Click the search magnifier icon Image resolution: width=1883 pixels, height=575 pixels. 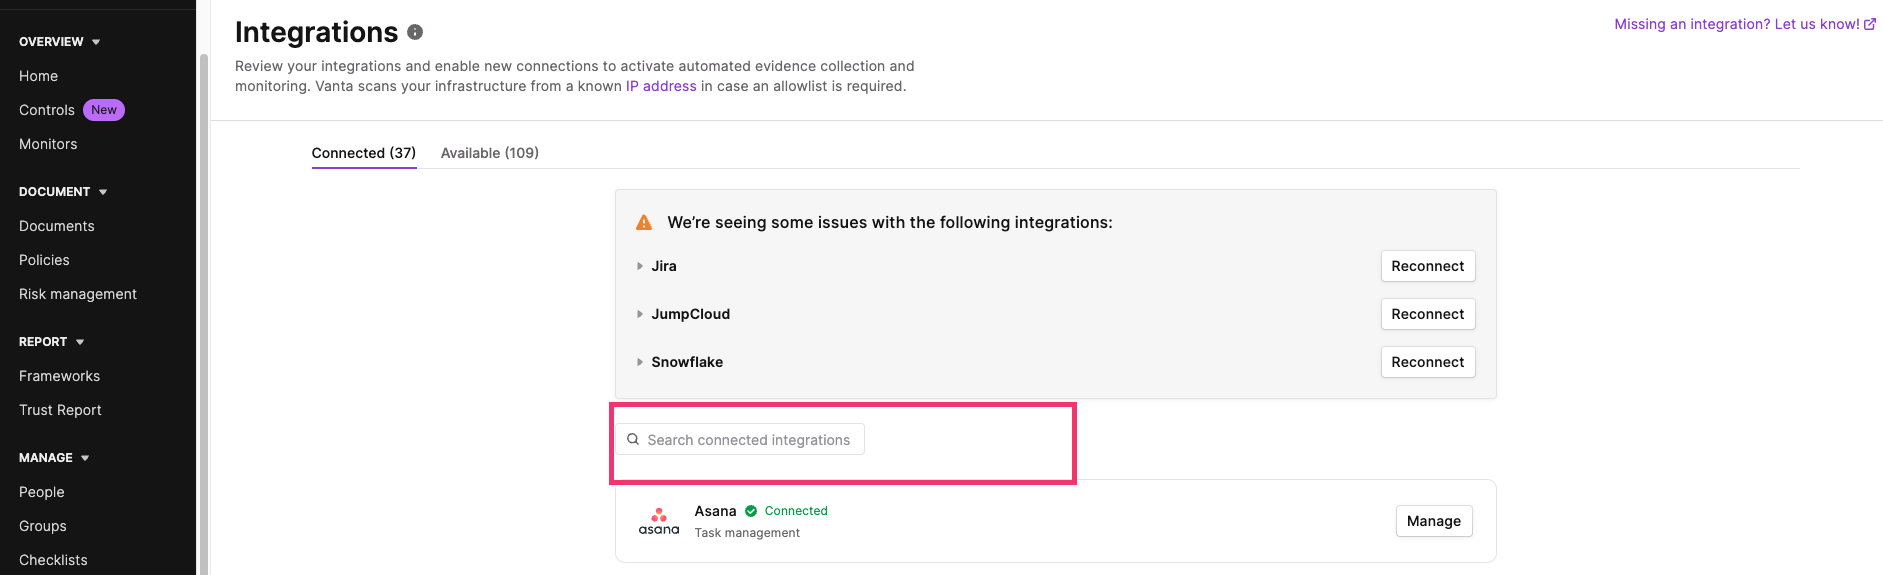point(633,439)
